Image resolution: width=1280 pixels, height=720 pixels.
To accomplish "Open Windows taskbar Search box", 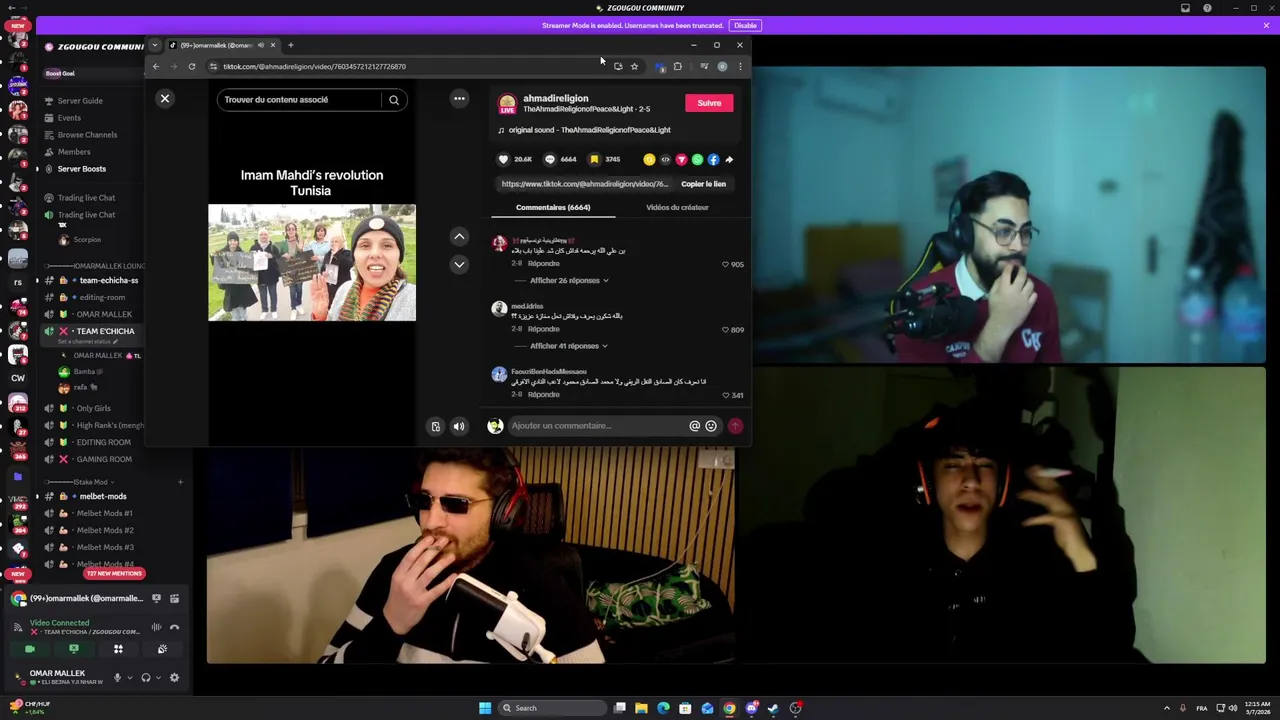I will point(553,708).
